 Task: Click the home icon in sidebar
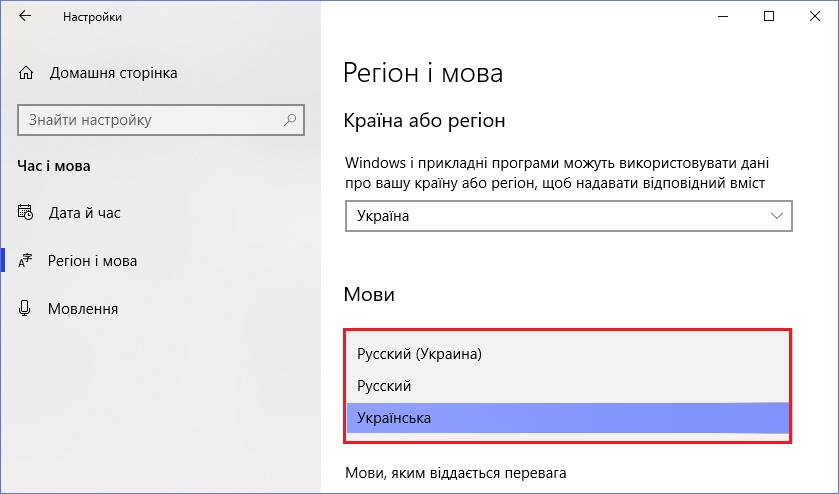coord(26,73)
